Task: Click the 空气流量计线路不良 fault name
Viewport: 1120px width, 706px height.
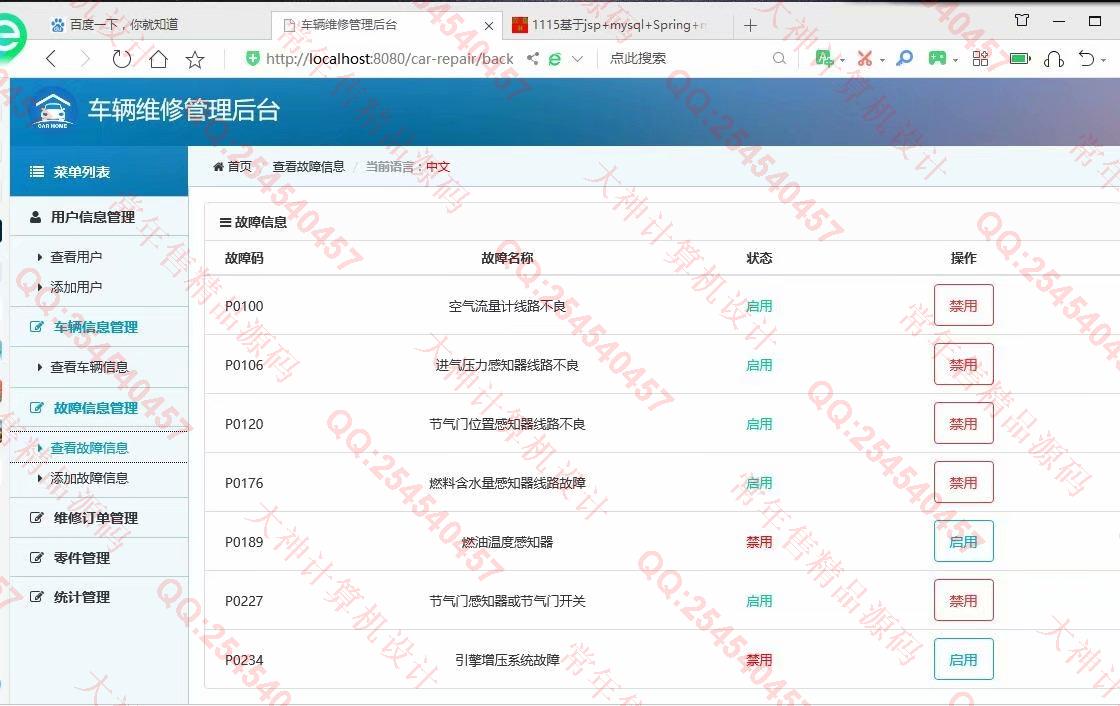Action: (507, 306)
